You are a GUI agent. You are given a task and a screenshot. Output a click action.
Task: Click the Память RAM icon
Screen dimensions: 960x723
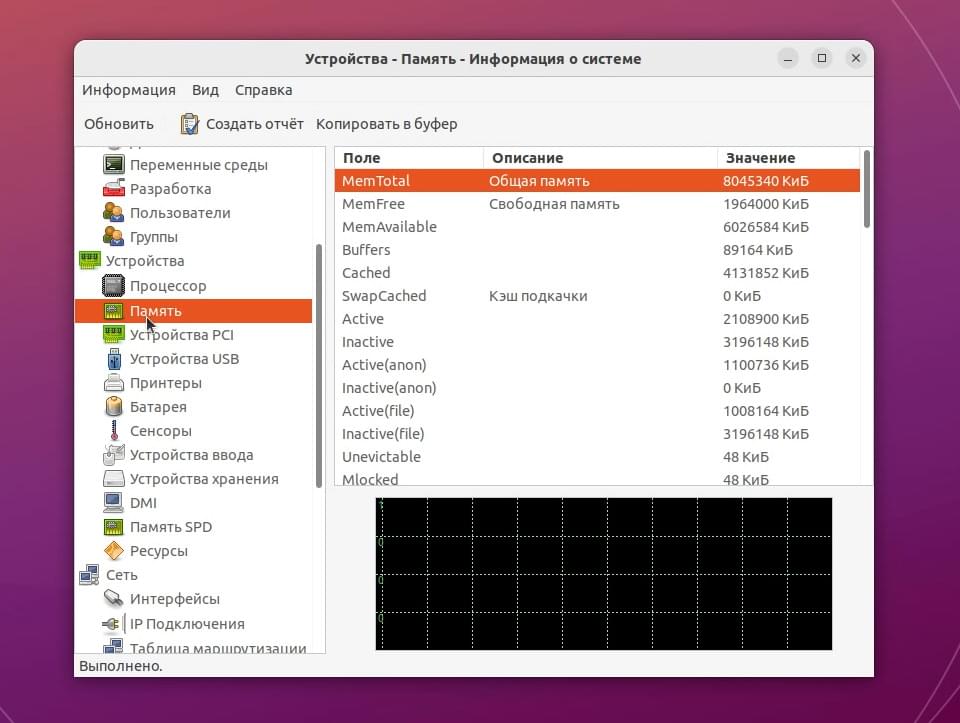pos(114,310)
